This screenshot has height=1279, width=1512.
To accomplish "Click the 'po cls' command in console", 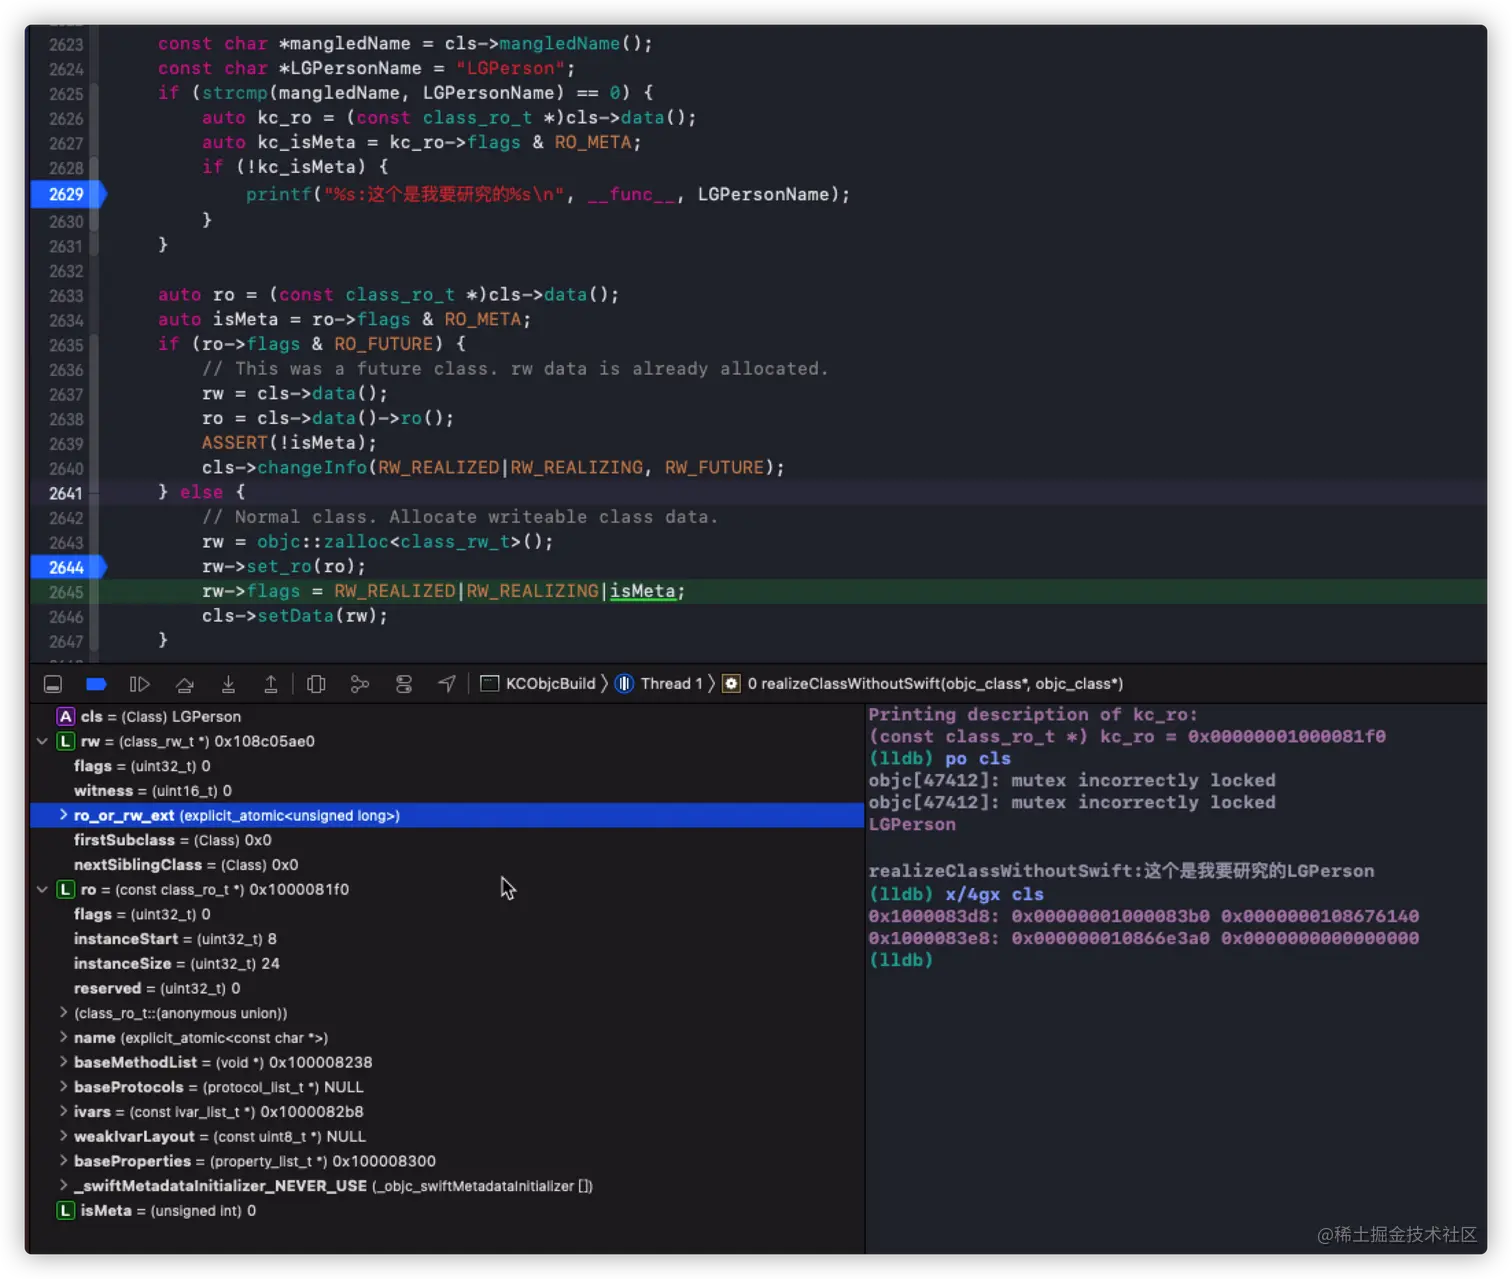I will point(978,758).
